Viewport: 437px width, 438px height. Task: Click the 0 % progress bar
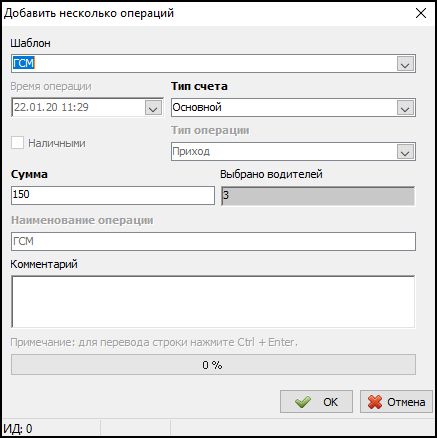click(x=213, y=365)
